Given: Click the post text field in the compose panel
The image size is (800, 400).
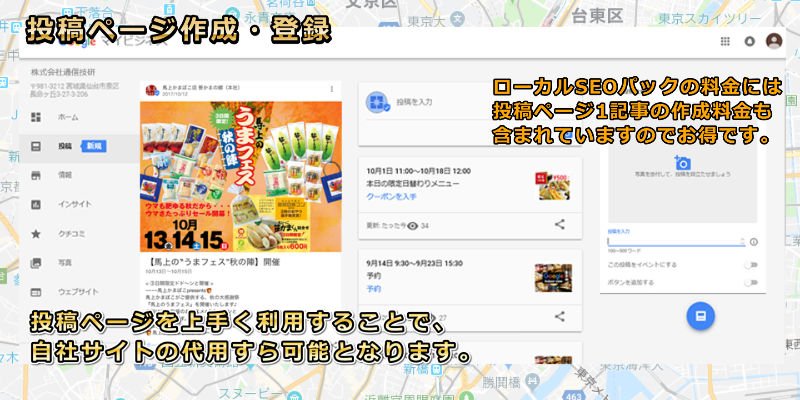Looking at the screenshot, I should point(675,242).
